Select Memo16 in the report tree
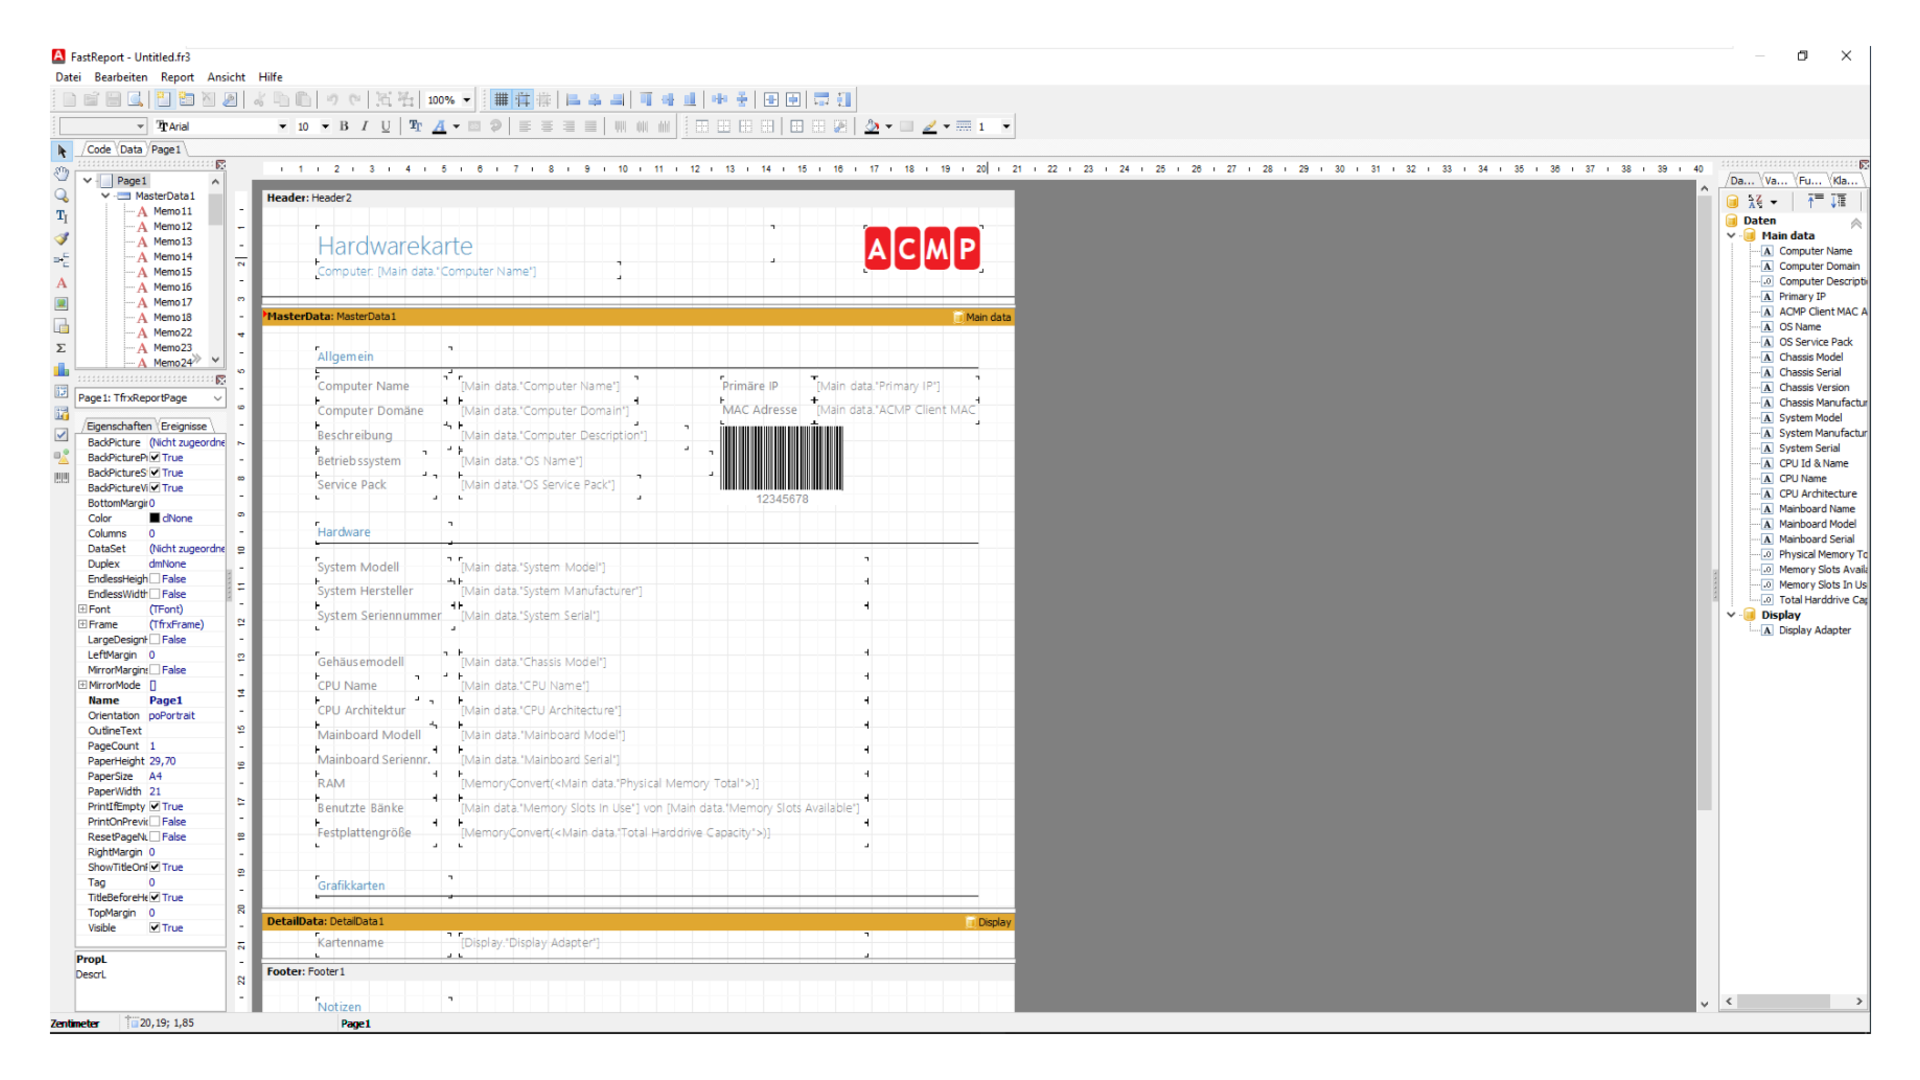This screenshot has height=1080, width=1920. (172, 287)
